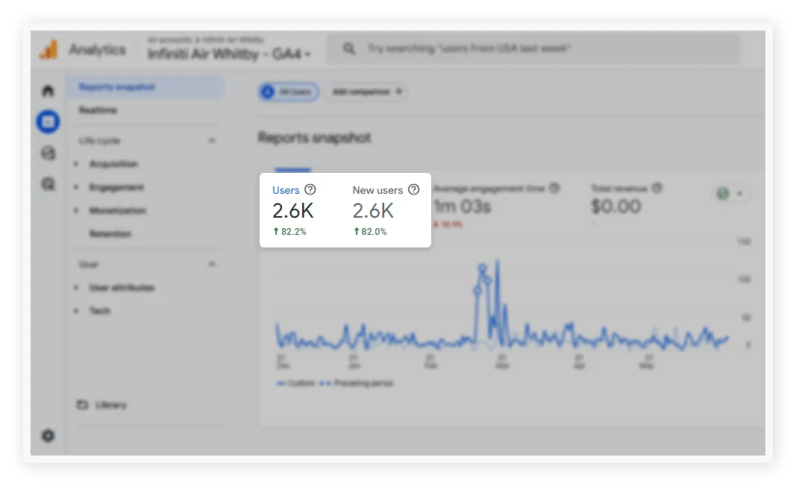Collapse the Life cycle section

tap(212, 140)
